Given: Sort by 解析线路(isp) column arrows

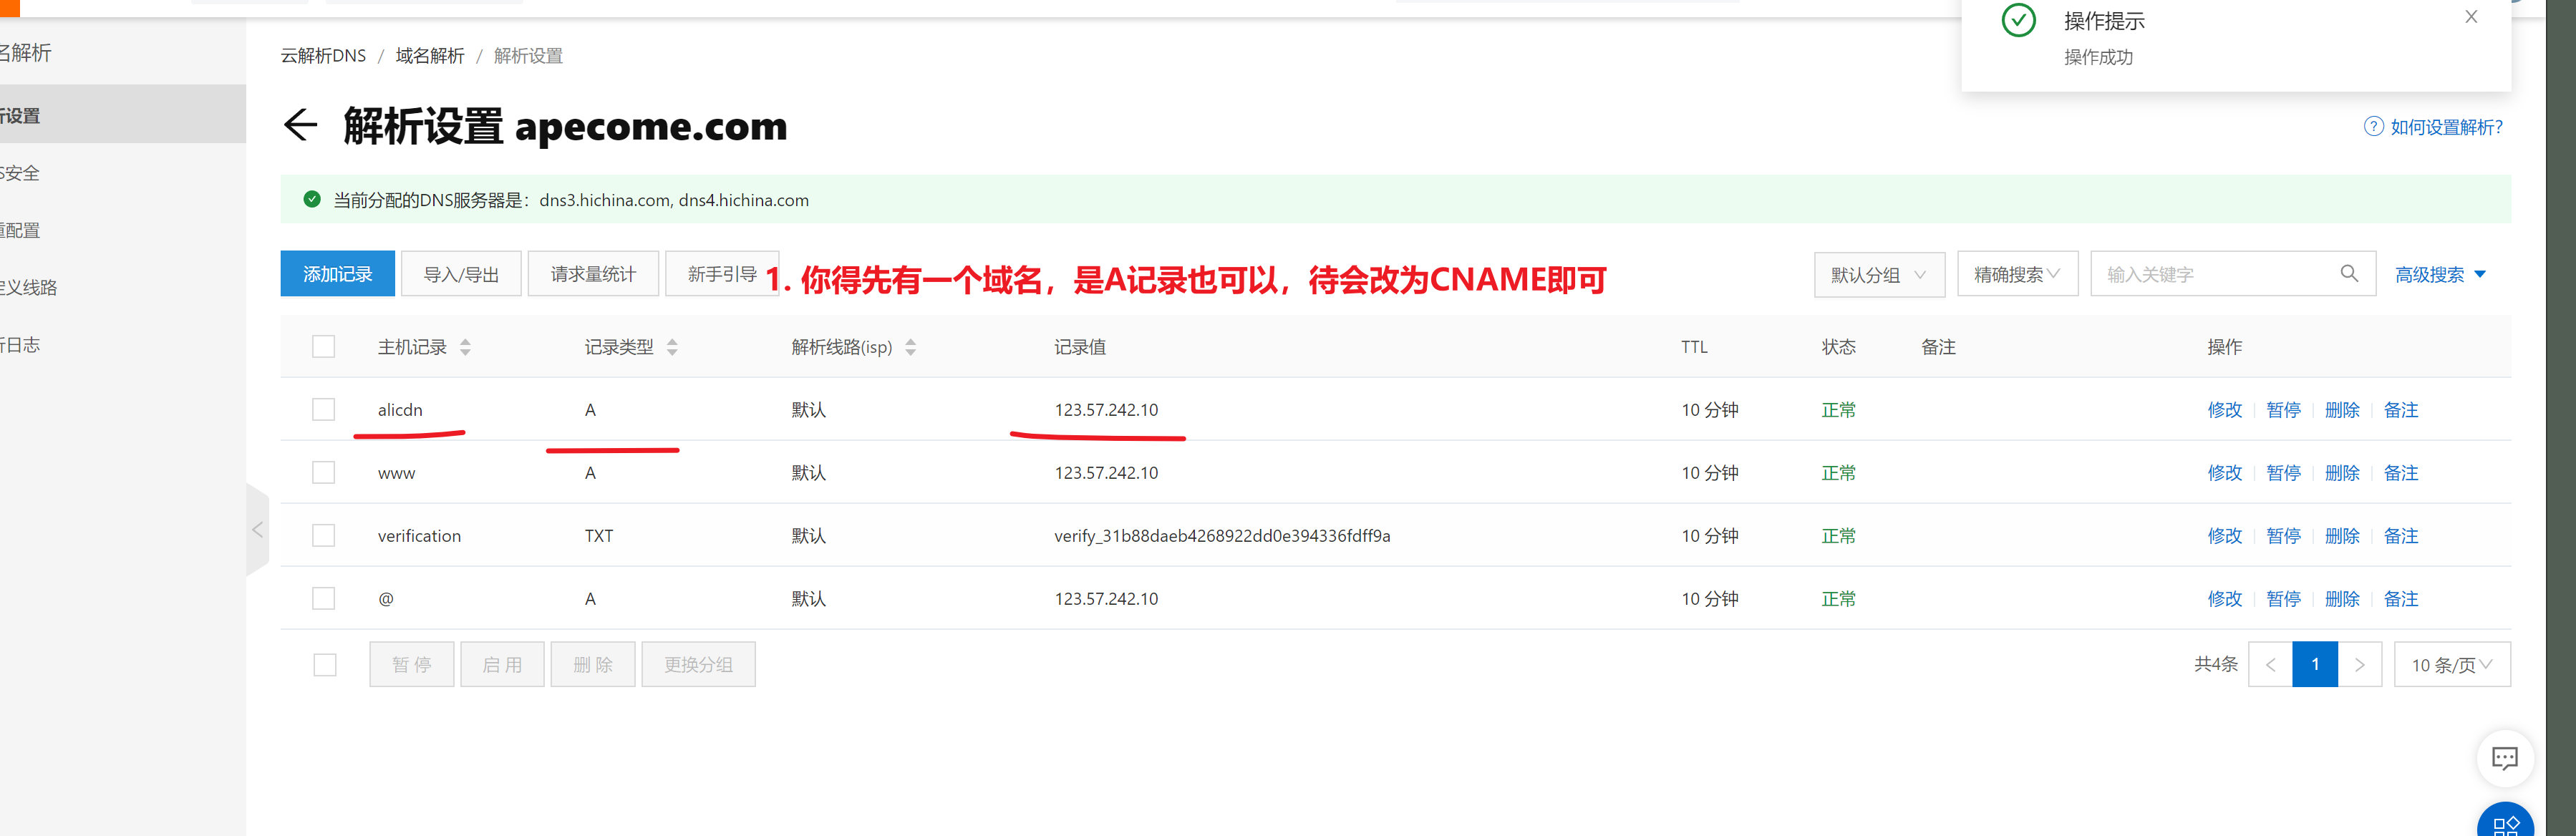Looking at the screenshot, I should [910, 347].
